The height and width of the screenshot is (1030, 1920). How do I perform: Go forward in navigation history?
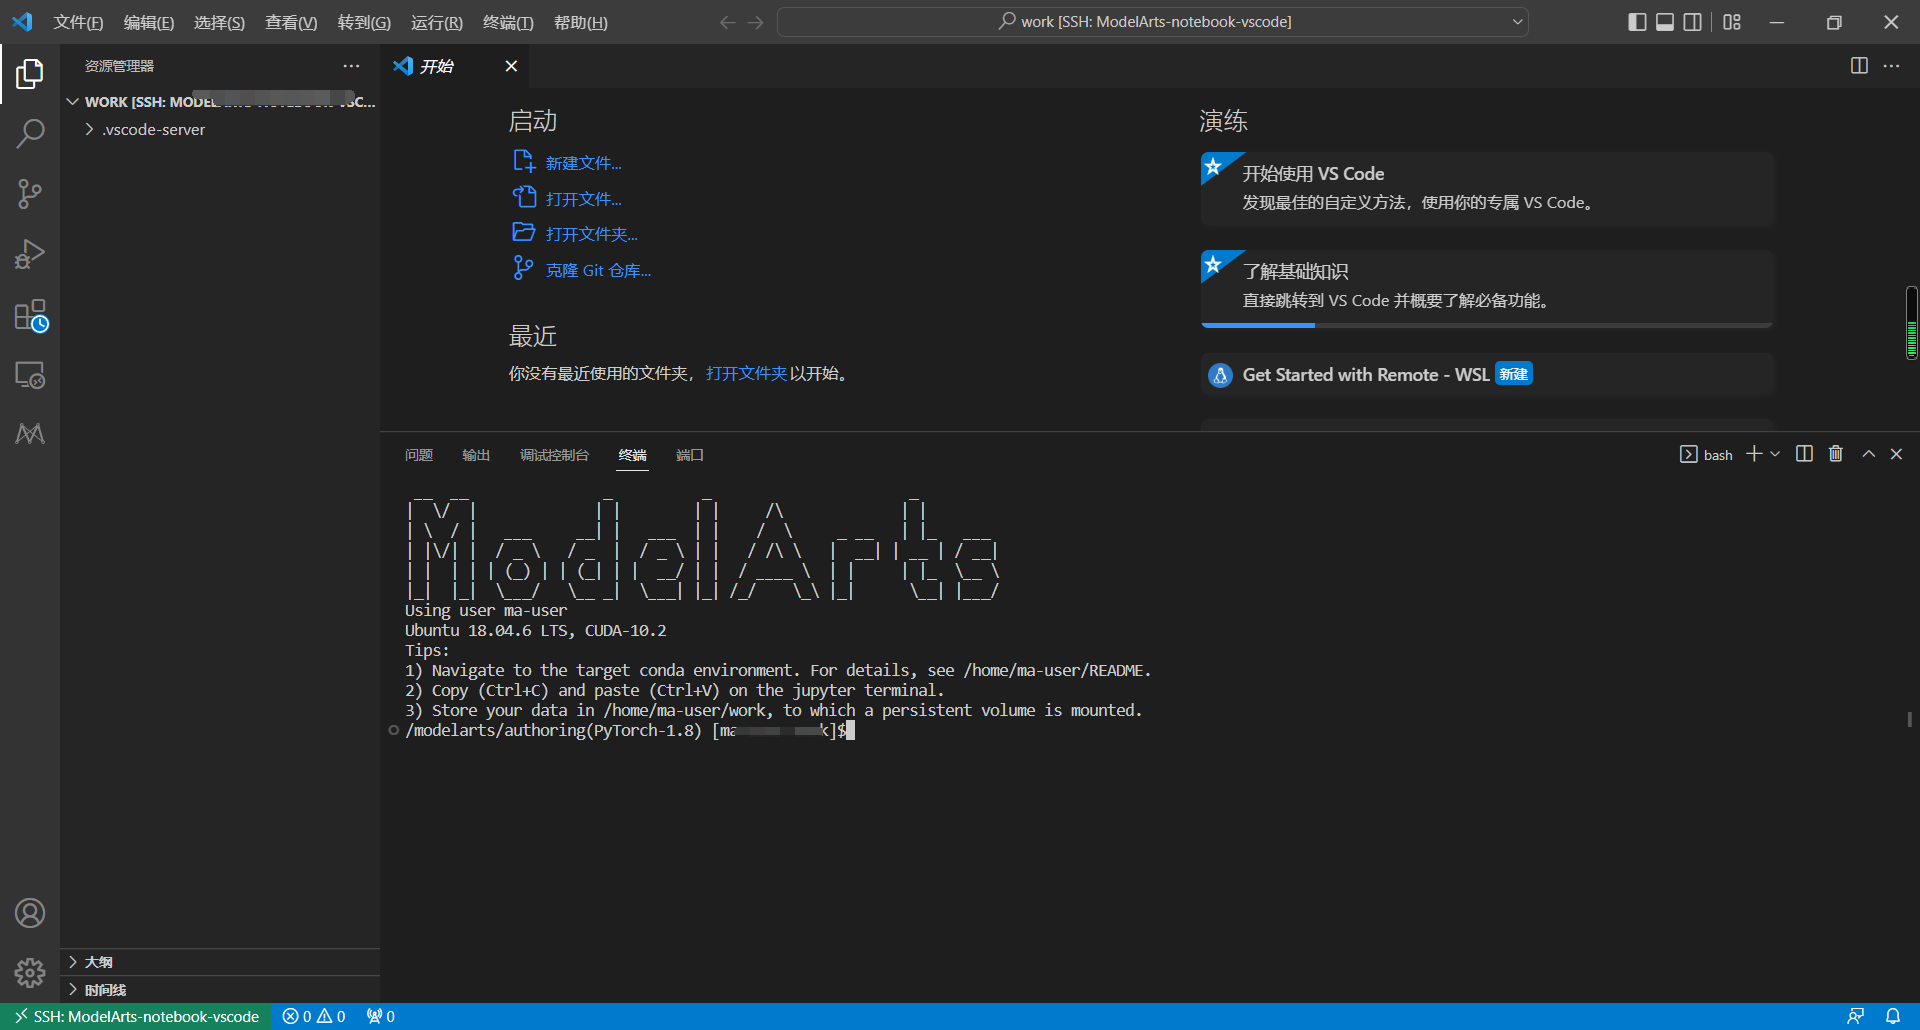pyautogui.click(x=756, y=22)
